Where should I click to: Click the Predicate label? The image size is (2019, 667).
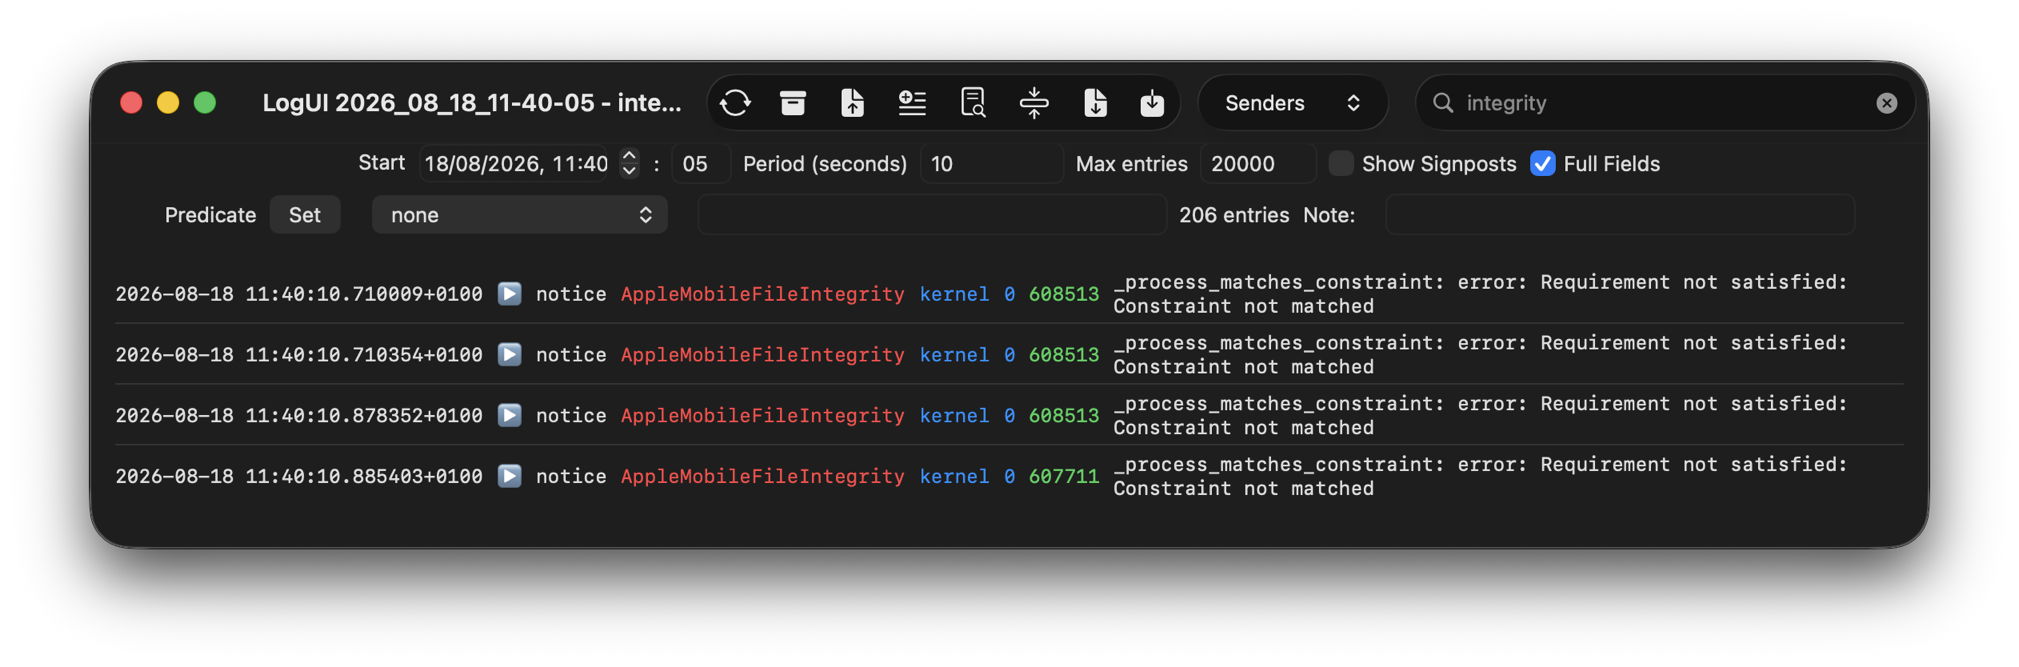pyautogui.click(x=210, y=215)
